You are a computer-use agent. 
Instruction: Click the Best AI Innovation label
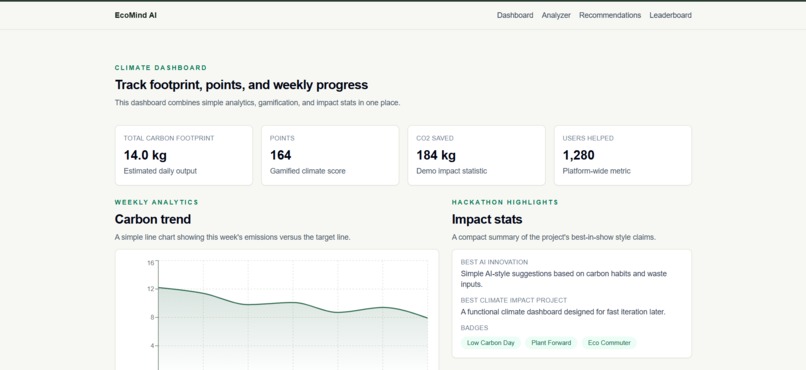(494, 262)
